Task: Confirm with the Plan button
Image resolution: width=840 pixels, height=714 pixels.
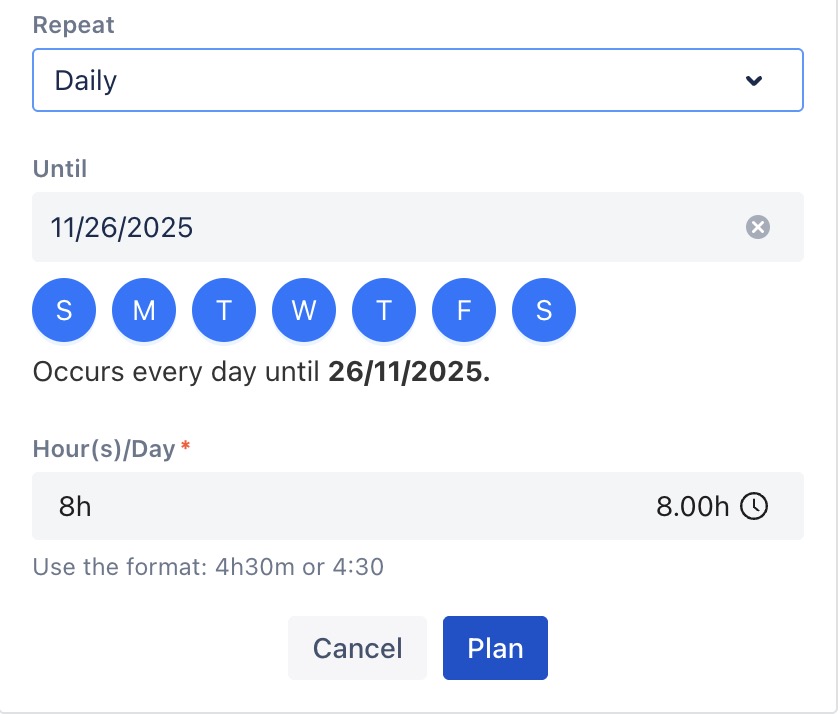Action: coord(495,648)
